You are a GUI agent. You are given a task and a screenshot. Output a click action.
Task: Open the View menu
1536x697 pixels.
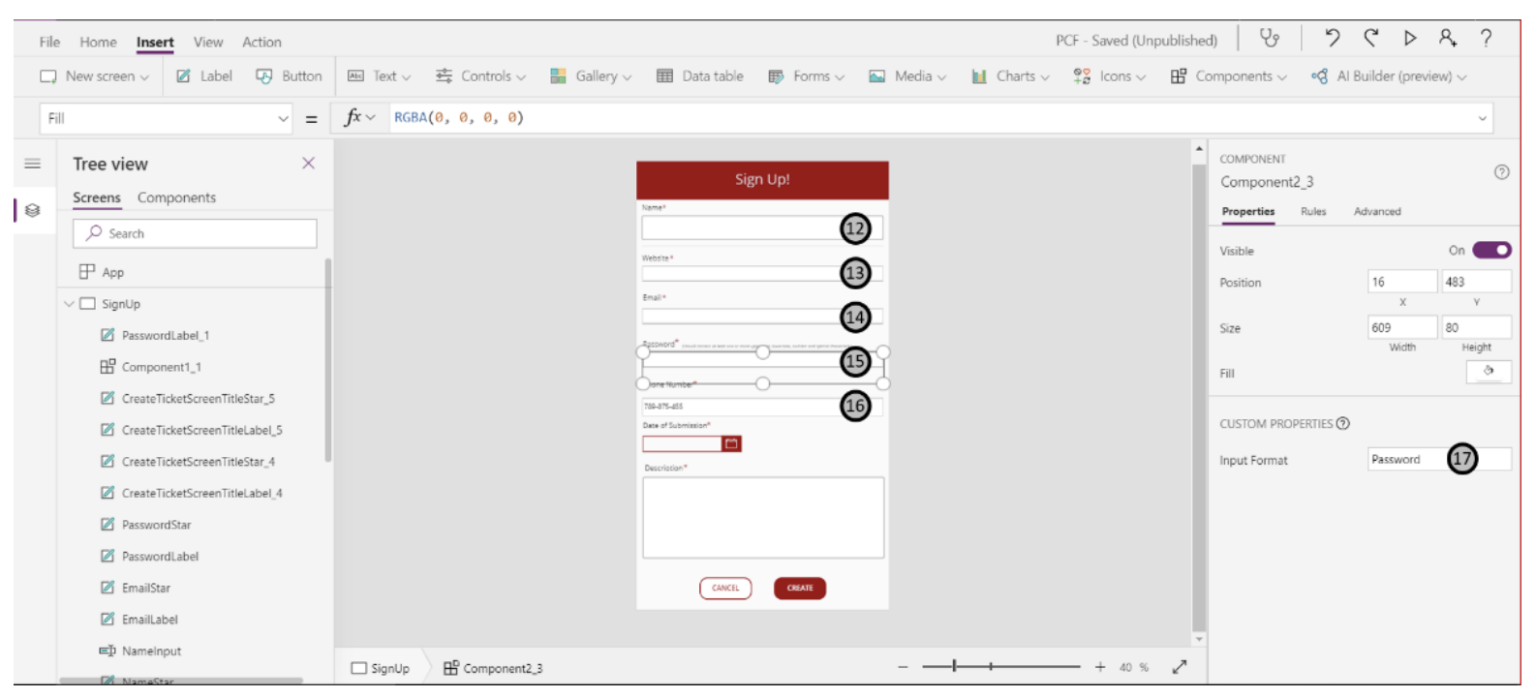(207, 42)
